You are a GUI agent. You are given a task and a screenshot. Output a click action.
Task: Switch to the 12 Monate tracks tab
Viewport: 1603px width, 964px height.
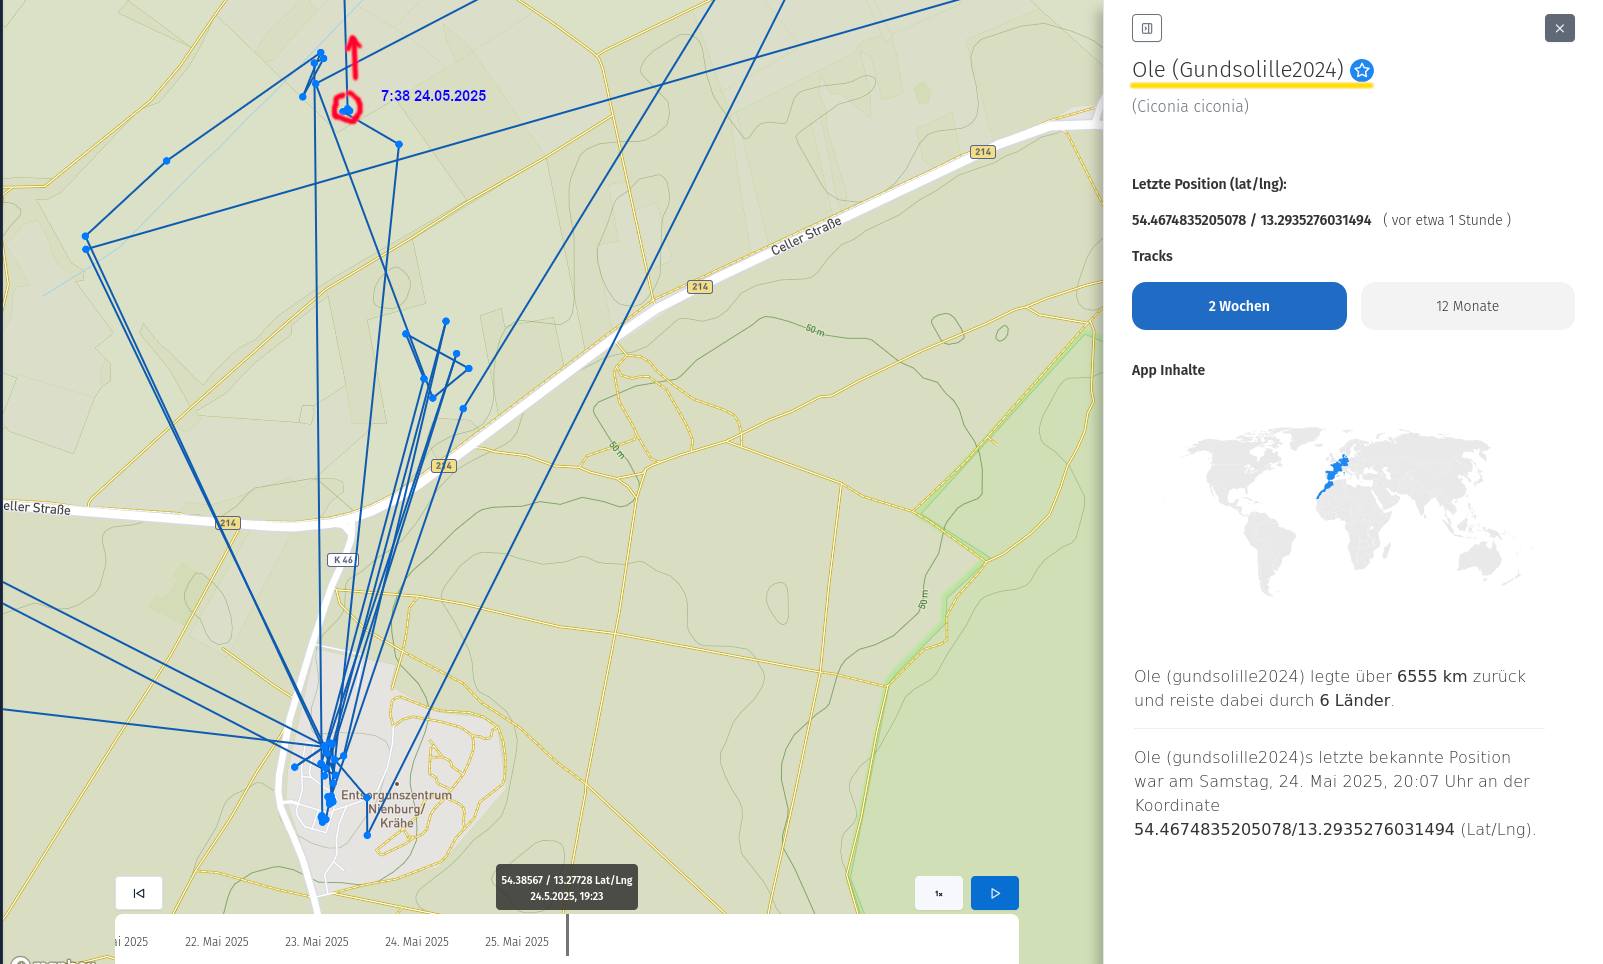click(1467, 306)
